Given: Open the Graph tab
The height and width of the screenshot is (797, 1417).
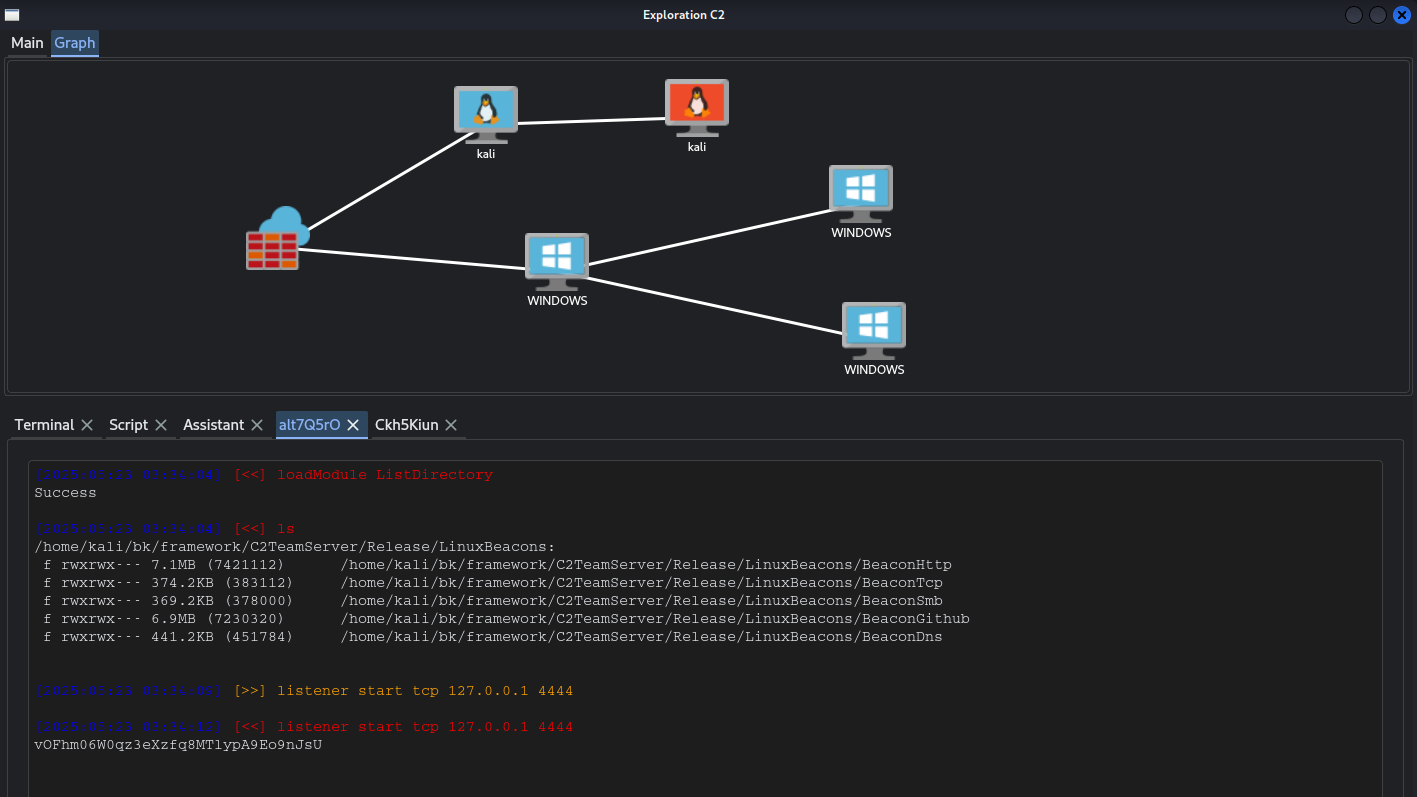Looking at the screenshot, I should pyautogui.click(x=75, y=43).
